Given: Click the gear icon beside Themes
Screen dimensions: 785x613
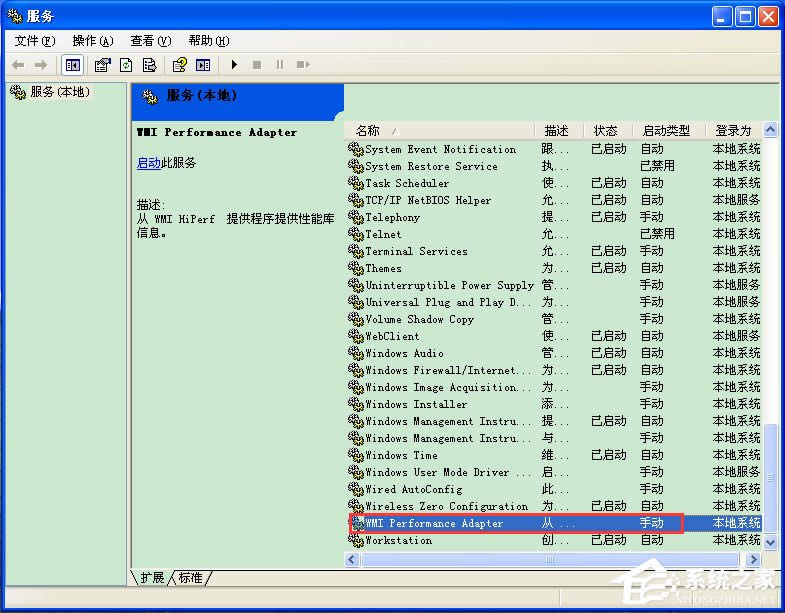Looking at the screenshot, I should pos(355,268).
